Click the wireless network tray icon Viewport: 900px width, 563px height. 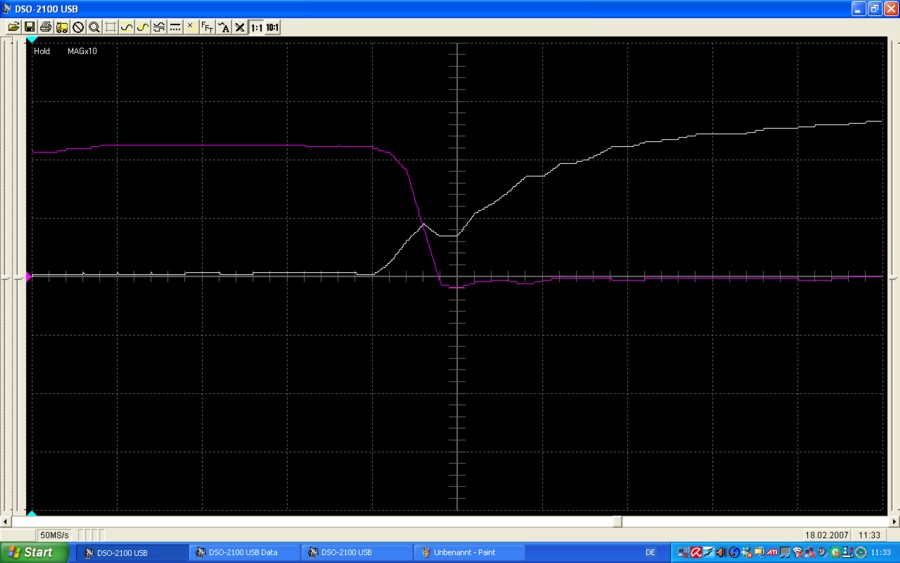pyautogui.click(x=797, y=553)
